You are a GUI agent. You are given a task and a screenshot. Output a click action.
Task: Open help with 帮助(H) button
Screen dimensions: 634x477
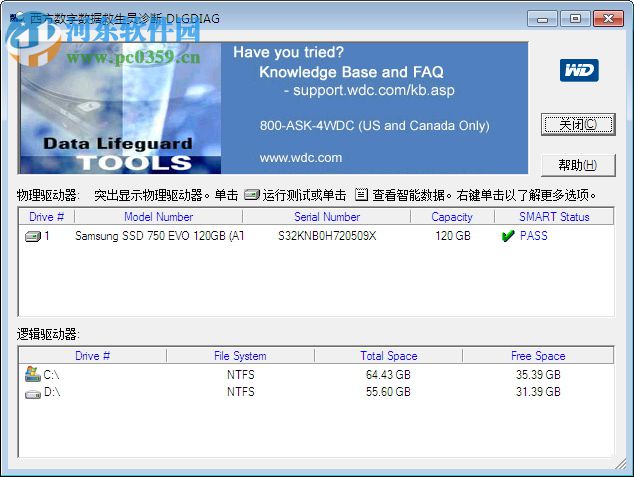578,165
